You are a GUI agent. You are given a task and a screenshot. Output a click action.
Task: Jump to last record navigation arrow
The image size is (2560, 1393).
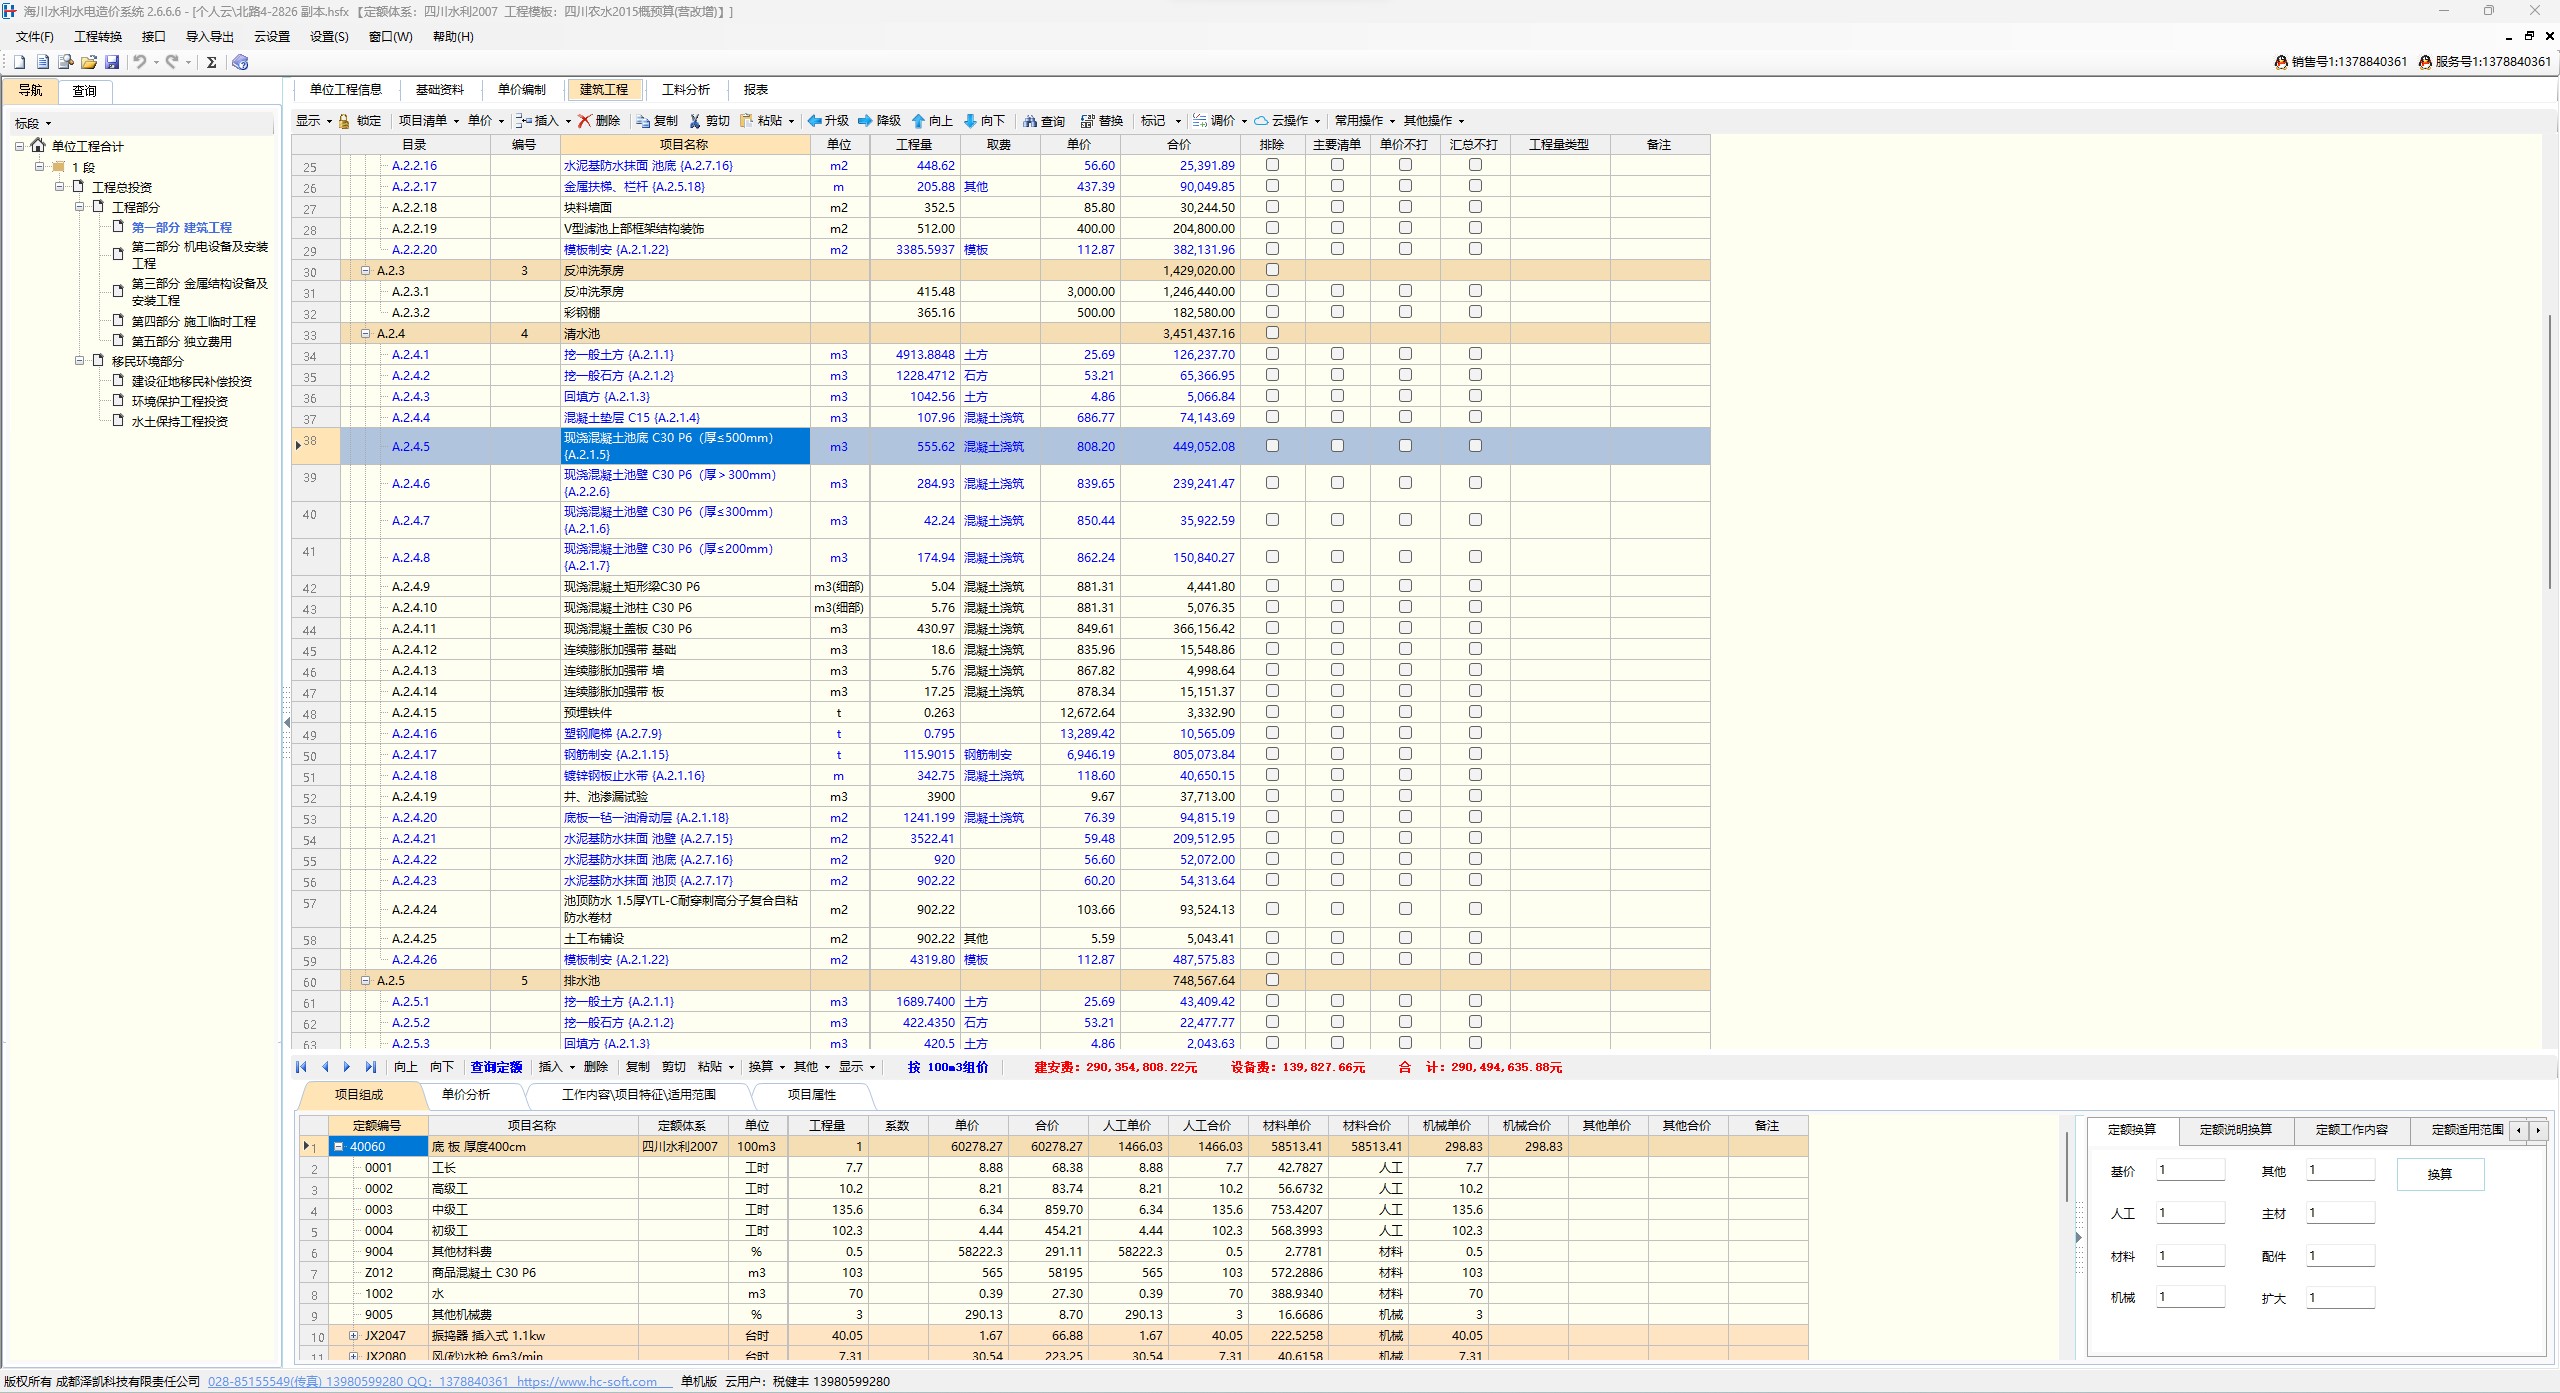pos(371,1067)
